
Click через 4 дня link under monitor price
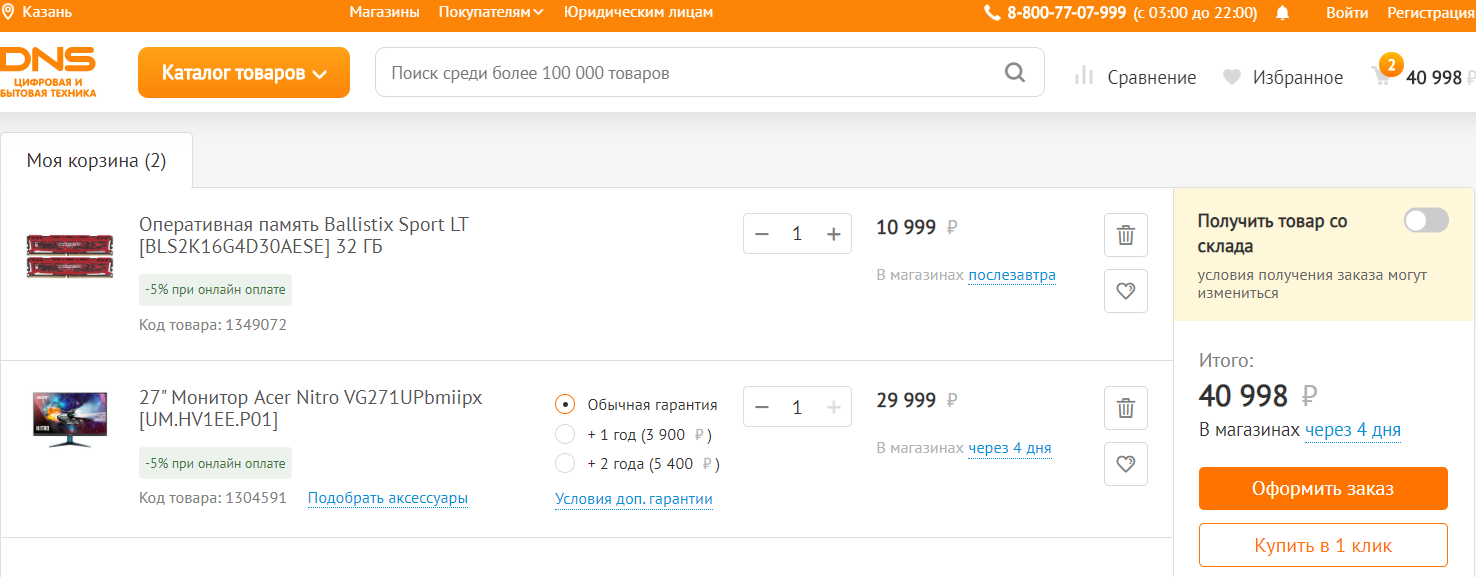point(1010,448)
